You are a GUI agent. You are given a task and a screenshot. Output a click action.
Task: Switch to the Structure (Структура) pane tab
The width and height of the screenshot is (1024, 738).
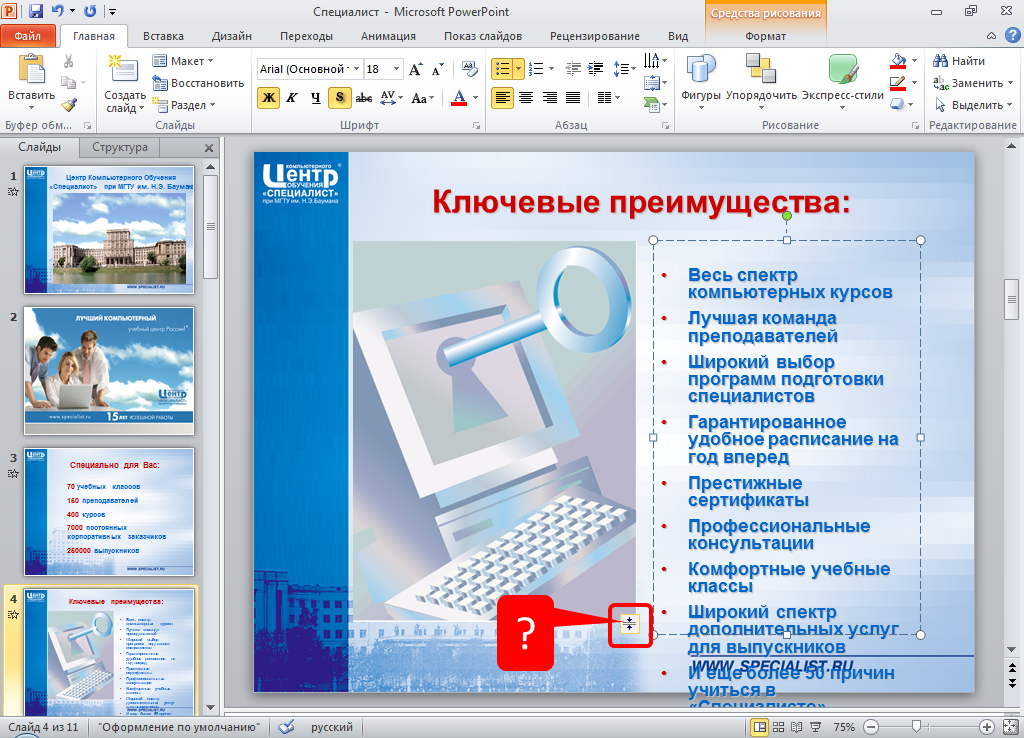tap(119, 147)
